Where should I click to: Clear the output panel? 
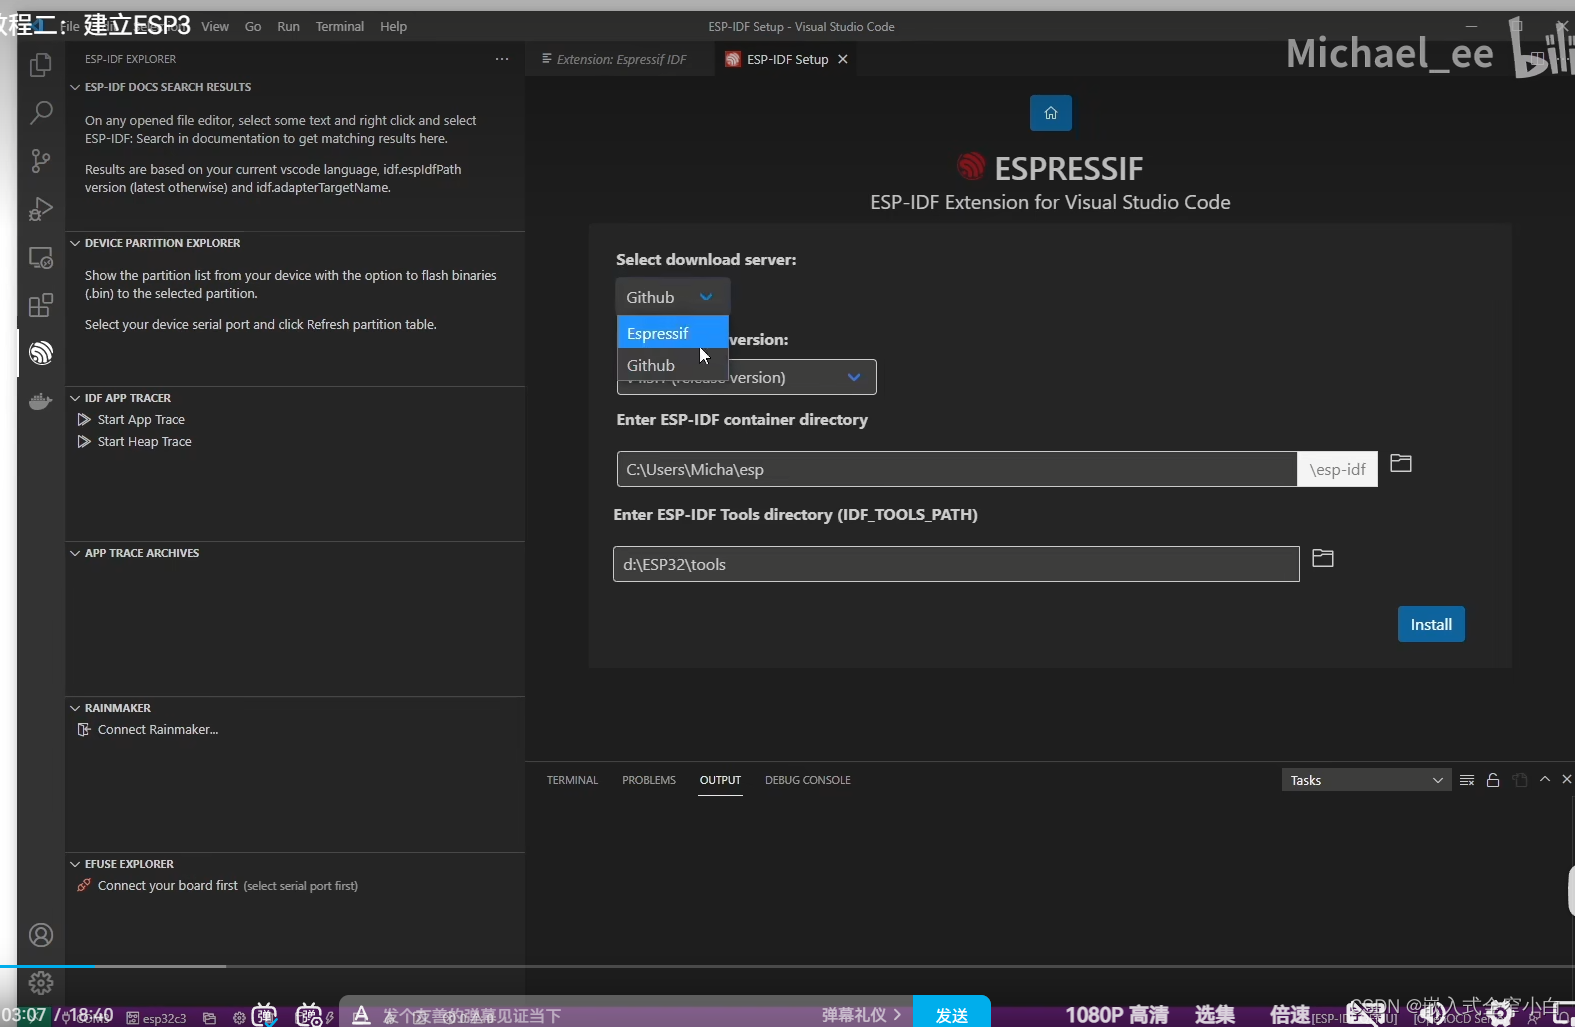click(1467, 780)
